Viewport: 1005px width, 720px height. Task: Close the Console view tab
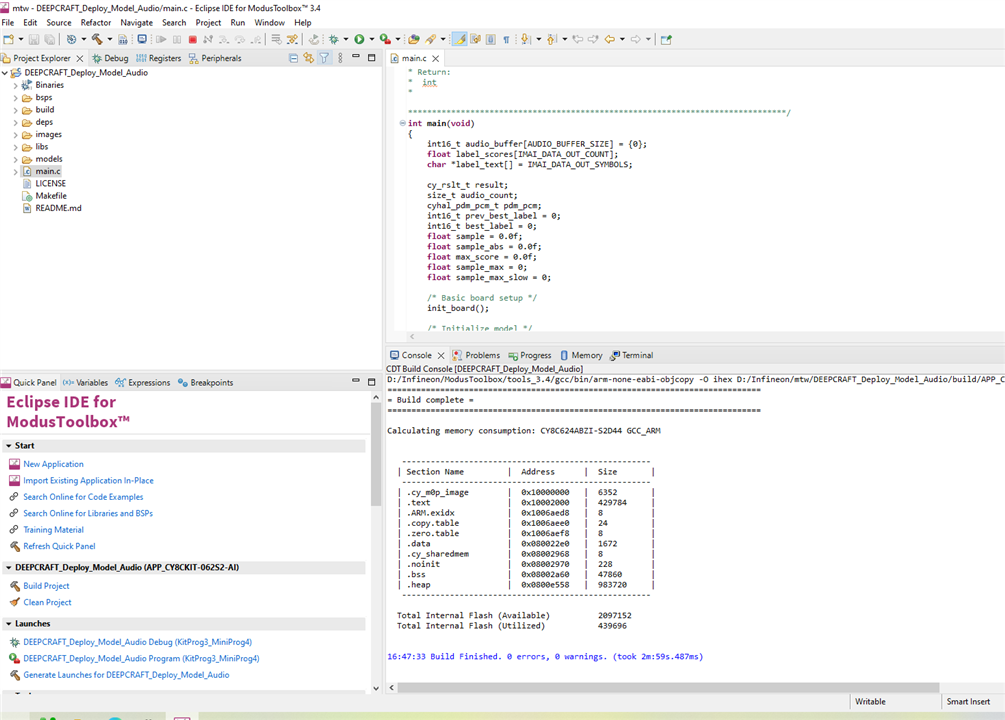point(441,355)
